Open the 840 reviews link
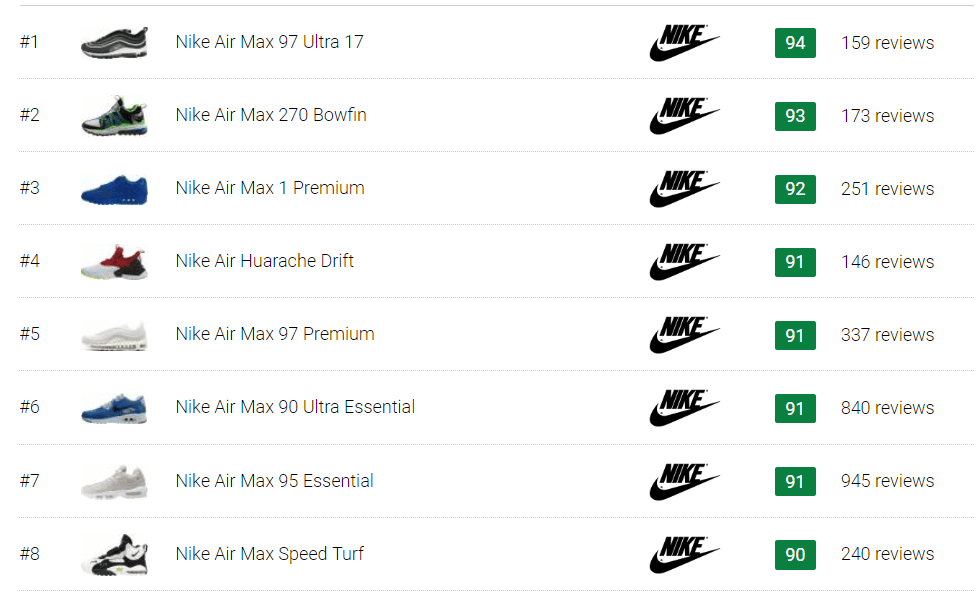The width and height of the screenshot is (979, 598). click(x=887, y=408)
